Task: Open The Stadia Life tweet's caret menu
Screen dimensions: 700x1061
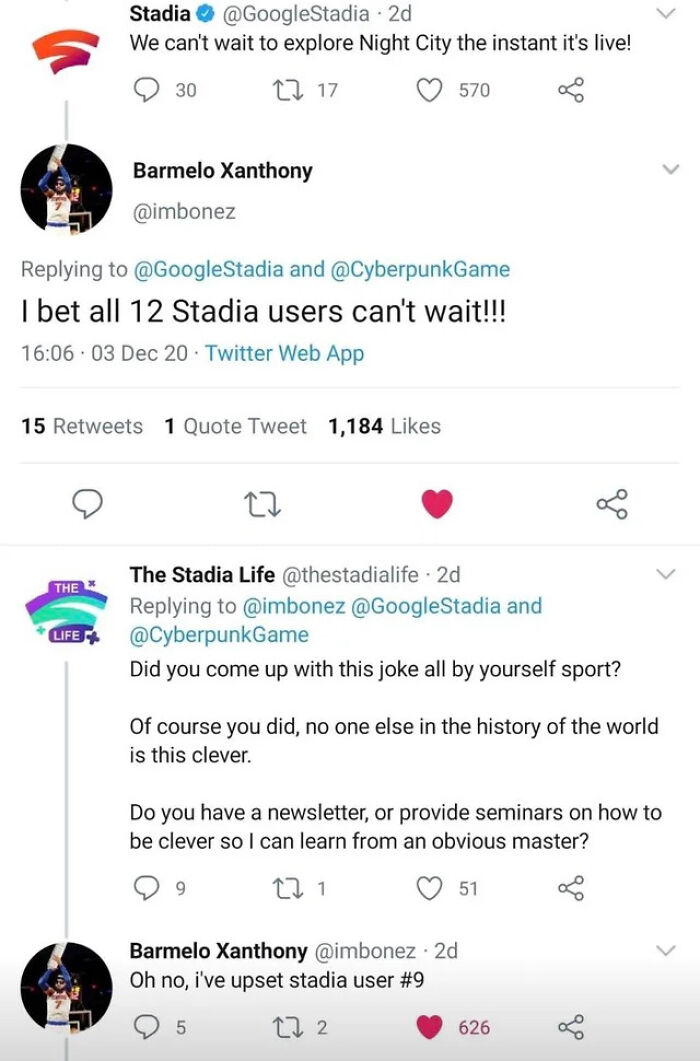Action: (666, 574)
